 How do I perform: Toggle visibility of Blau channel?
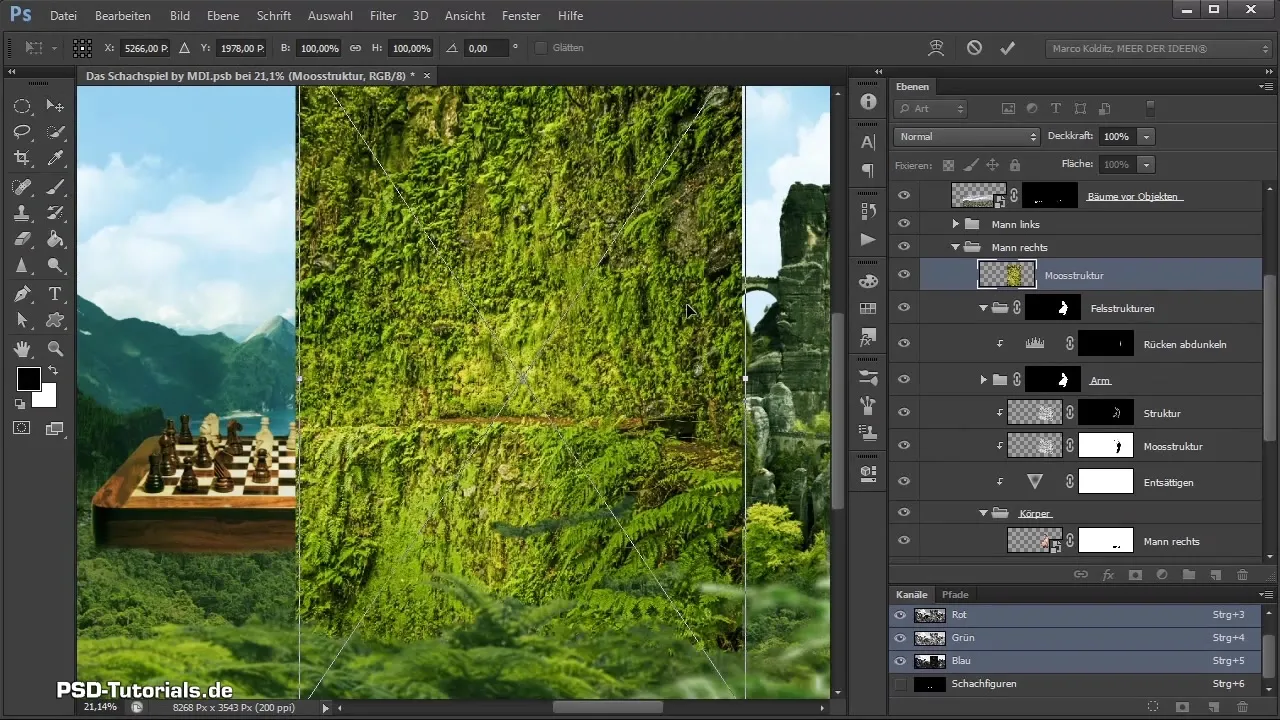900,661
